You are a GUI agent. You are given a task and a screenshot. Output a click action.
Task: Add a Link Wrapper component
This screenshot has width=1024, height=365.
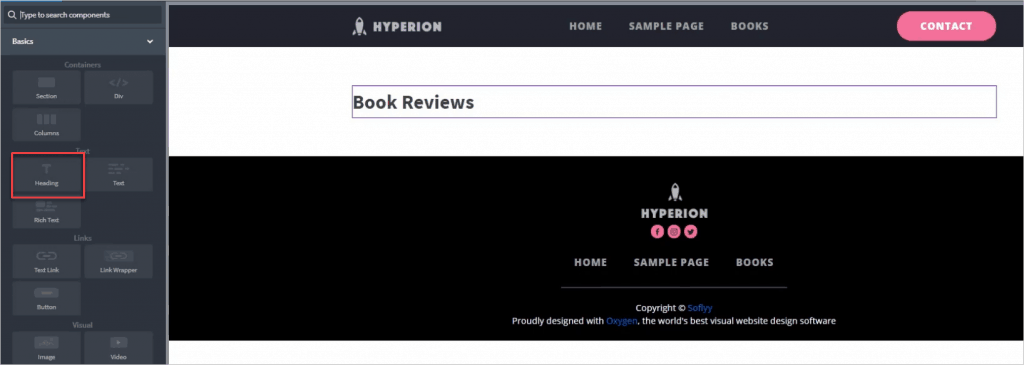pyautogui.click(x=118, y=262)
